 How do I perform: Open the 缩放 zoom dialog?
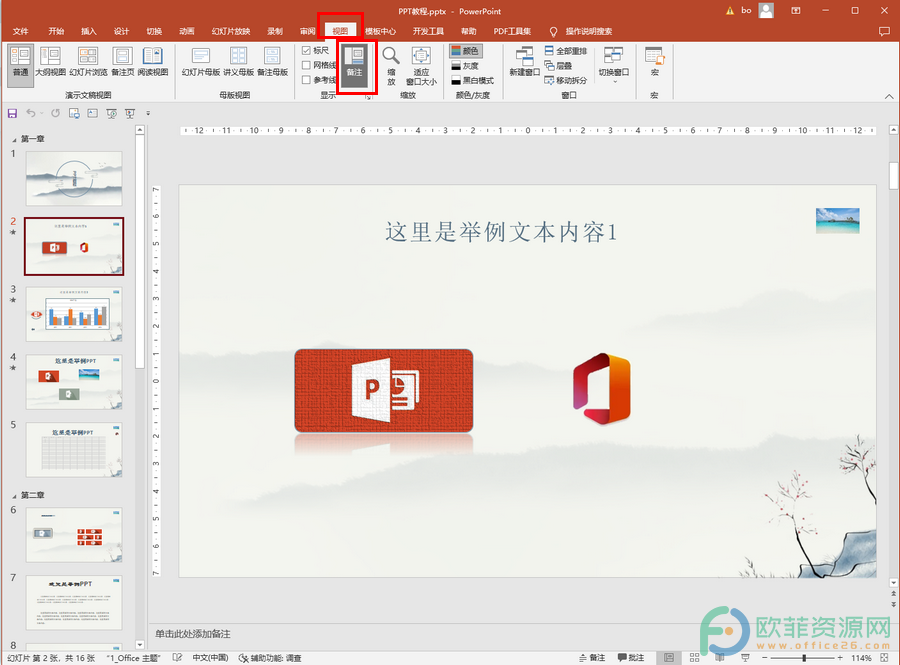point(391,66)
